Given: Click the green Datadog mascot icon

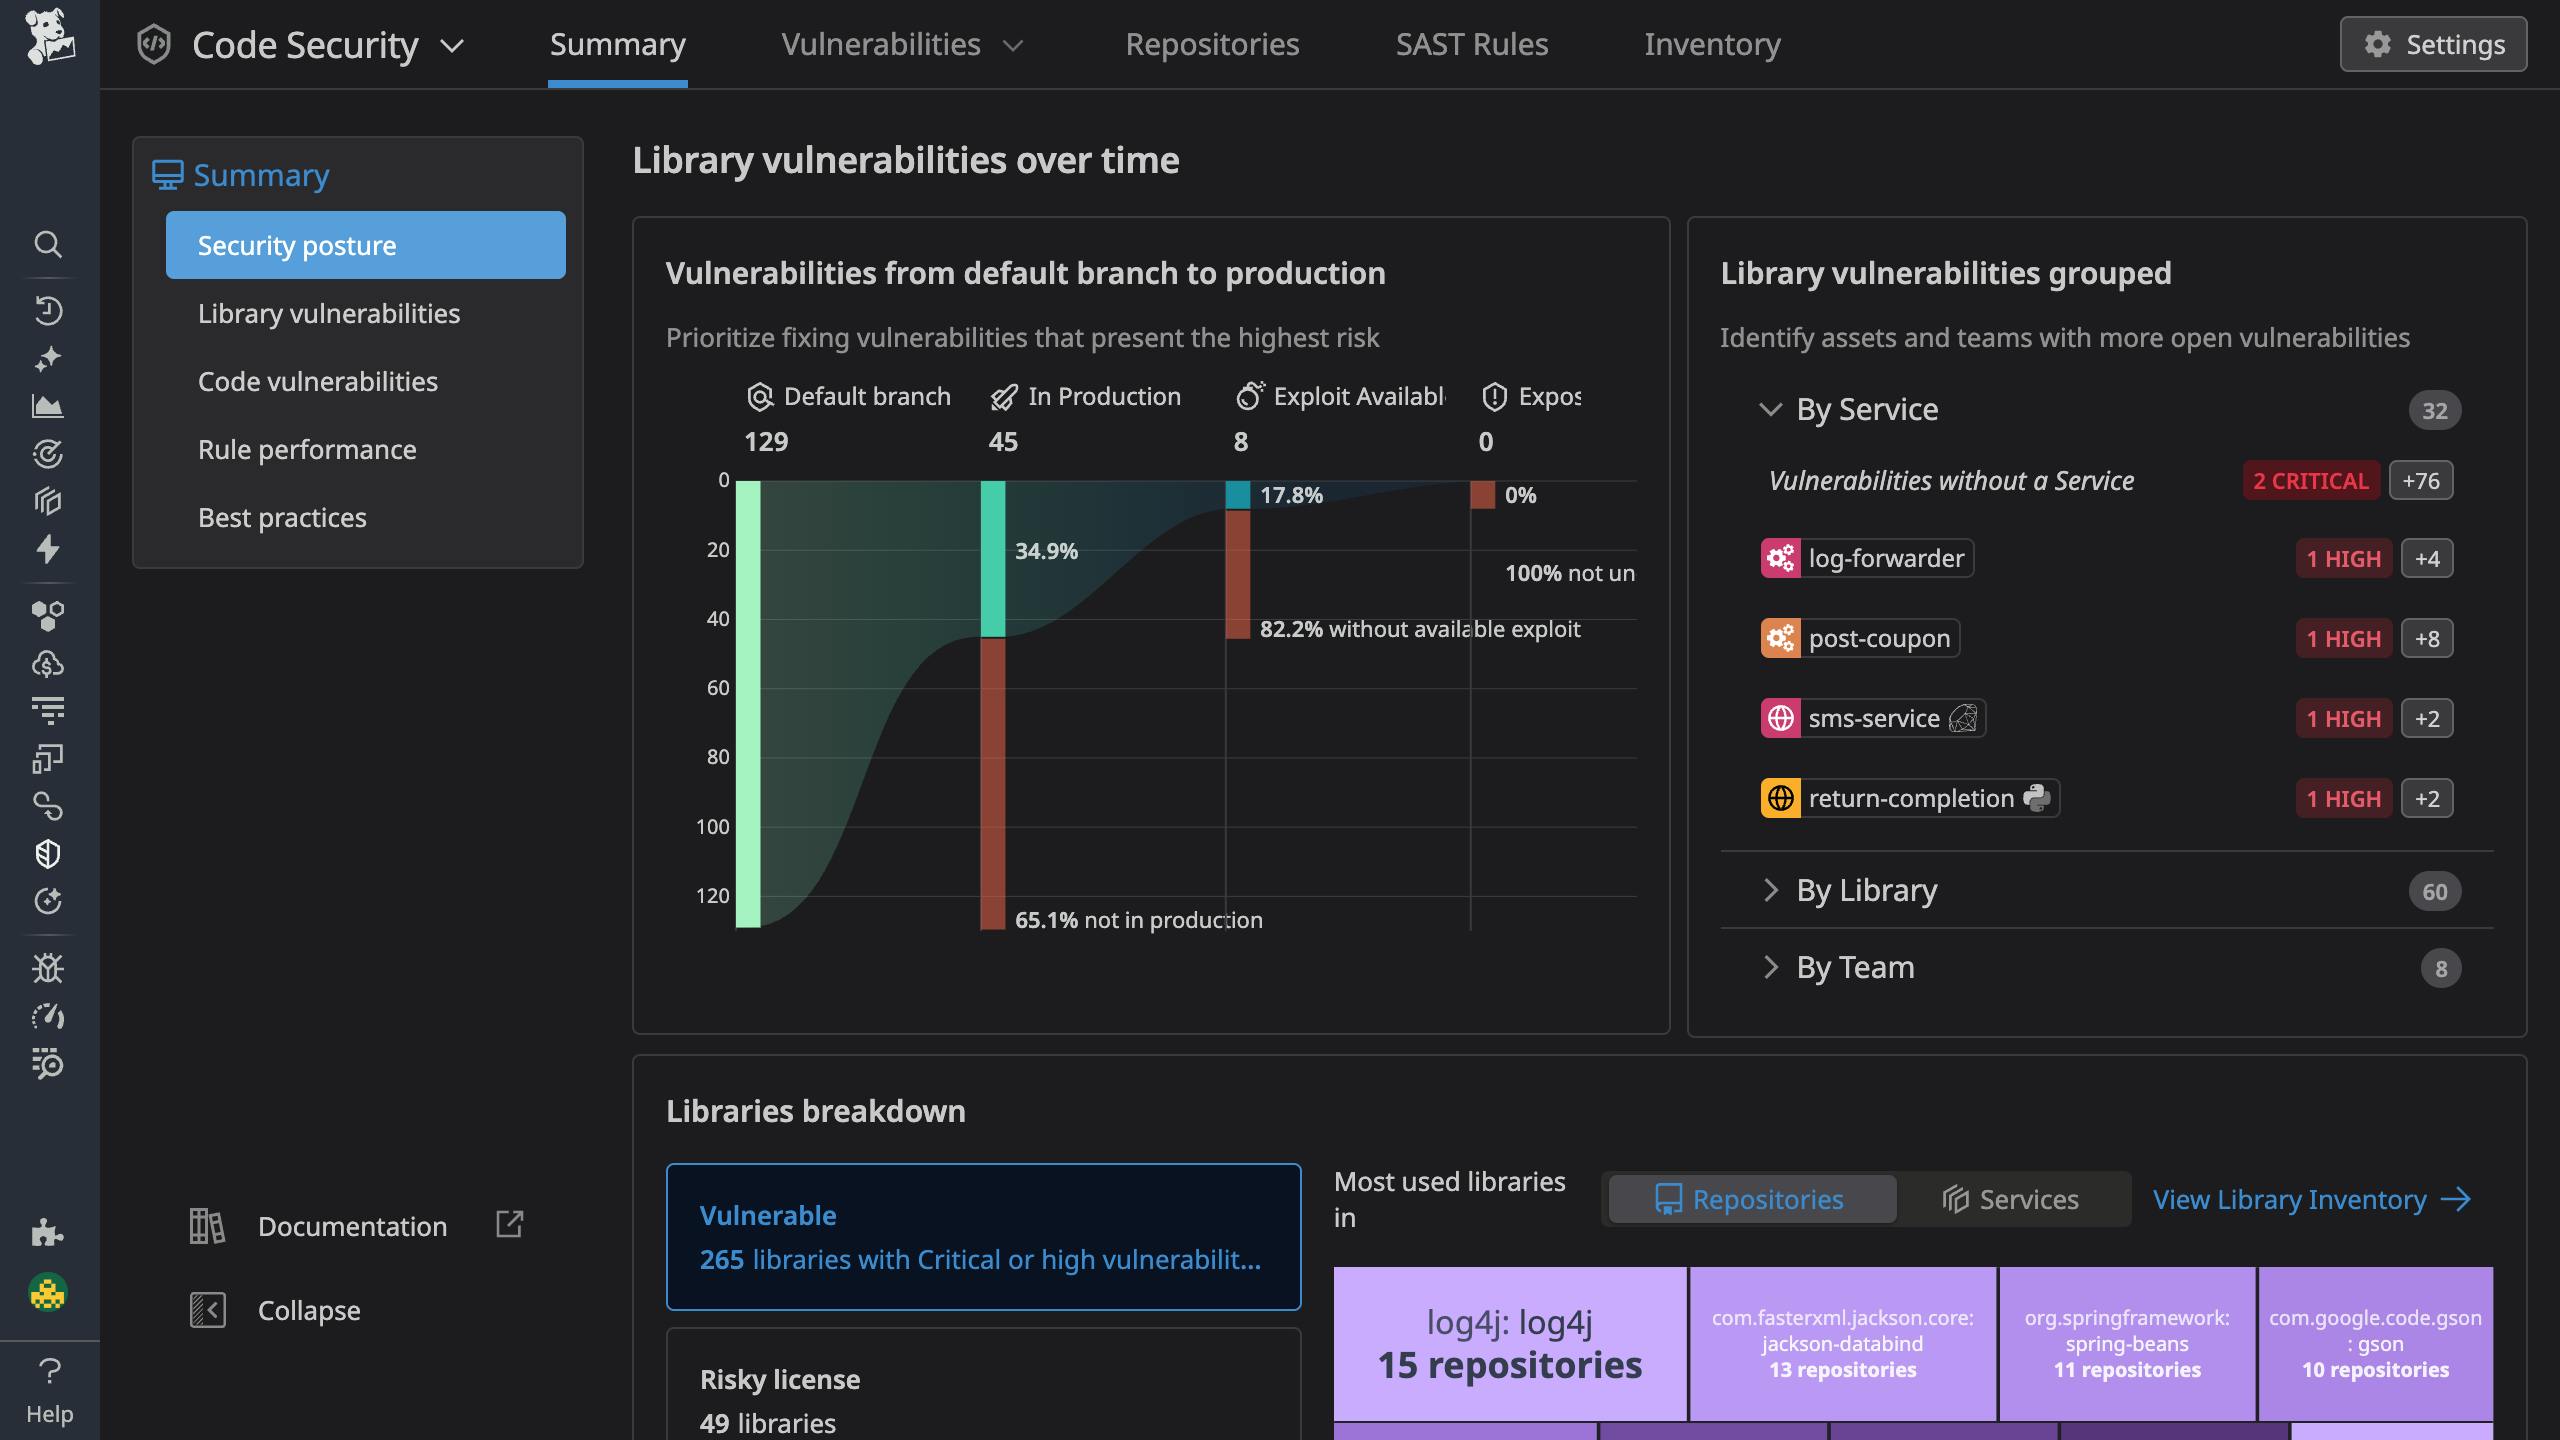Looking at the screenshot, I should (x=48, y=1292).
